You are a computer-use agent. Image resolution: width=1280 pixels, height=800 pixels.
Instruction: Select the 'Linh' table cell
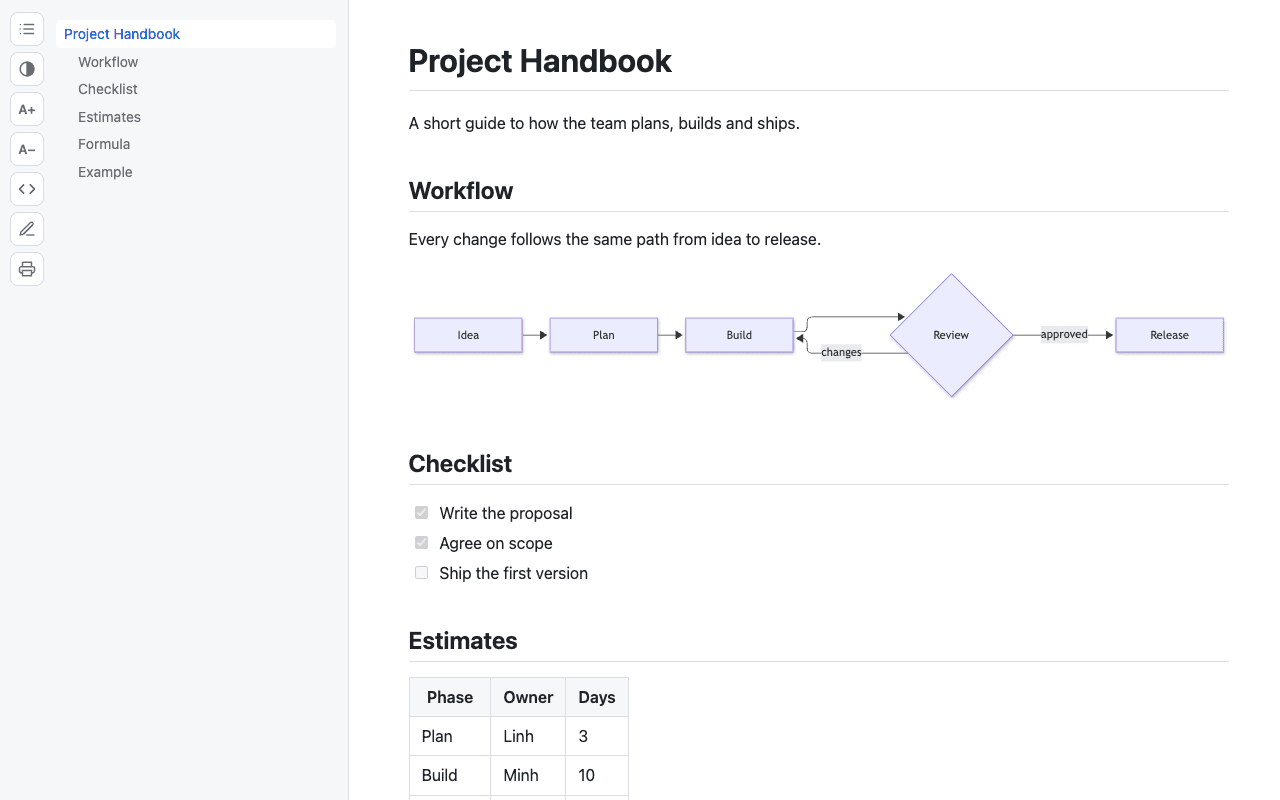[528, 736]
